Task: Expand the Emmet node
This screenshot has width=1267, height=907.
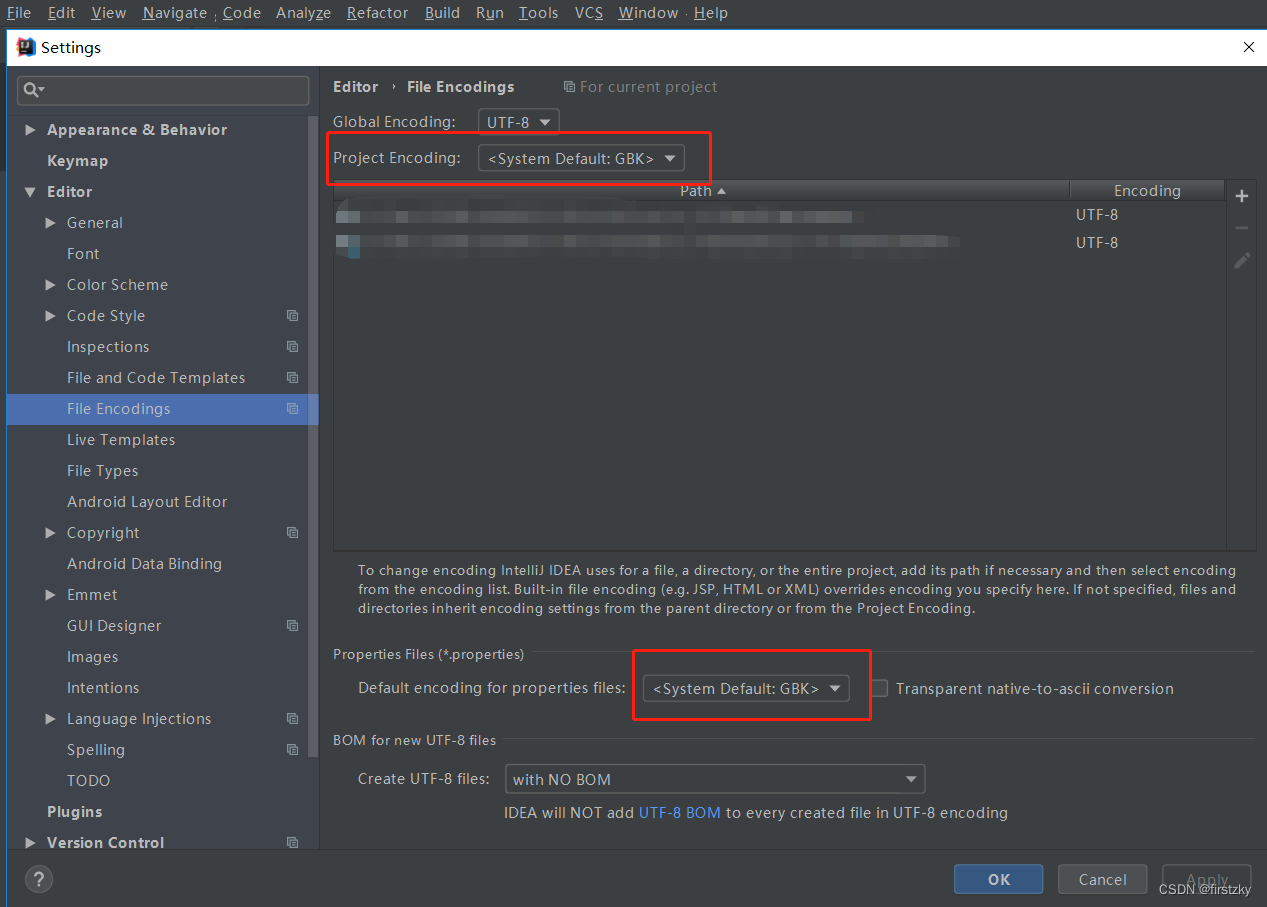Action: coord(50,595)
